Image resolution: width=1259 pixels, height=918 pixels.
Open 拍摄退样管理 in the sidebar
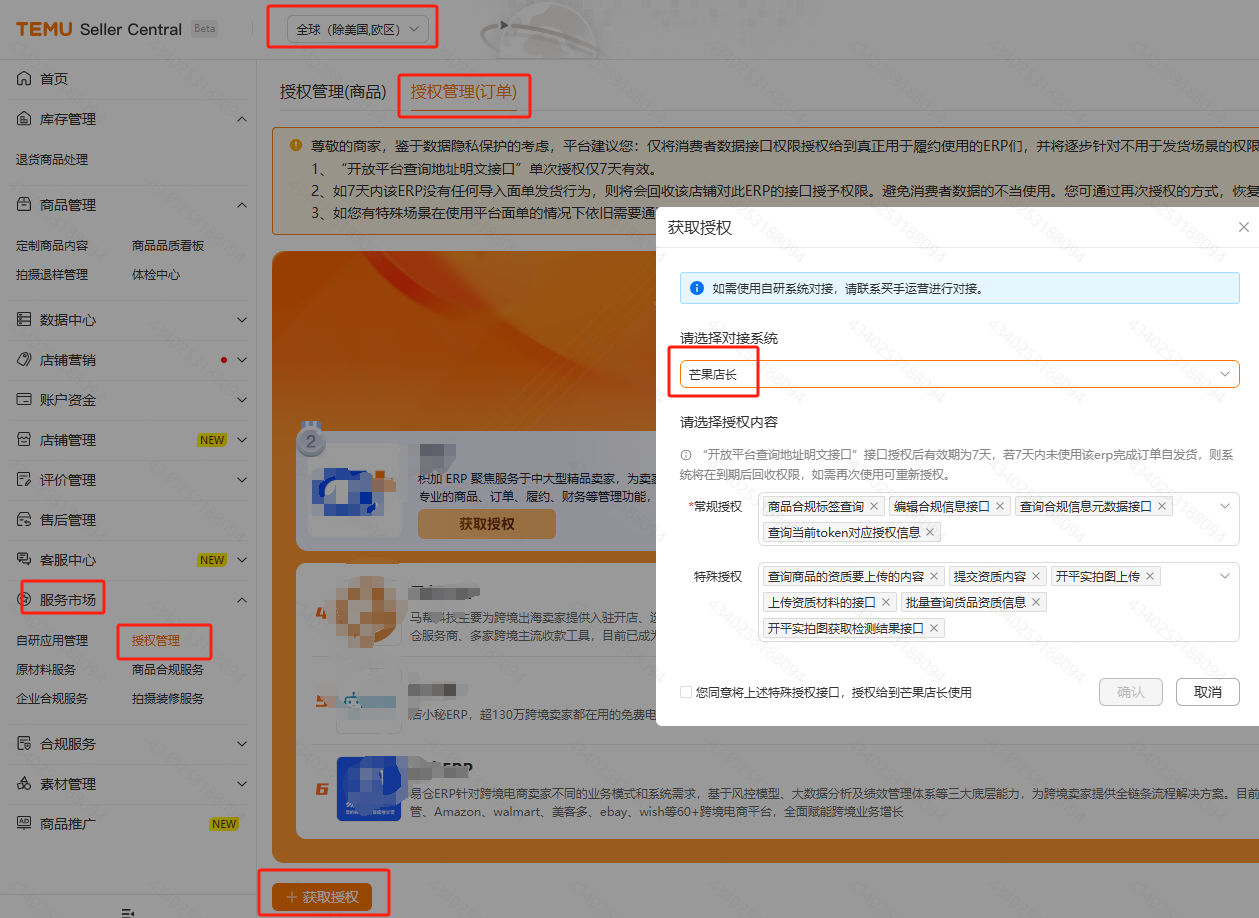(x=52, y=274)
